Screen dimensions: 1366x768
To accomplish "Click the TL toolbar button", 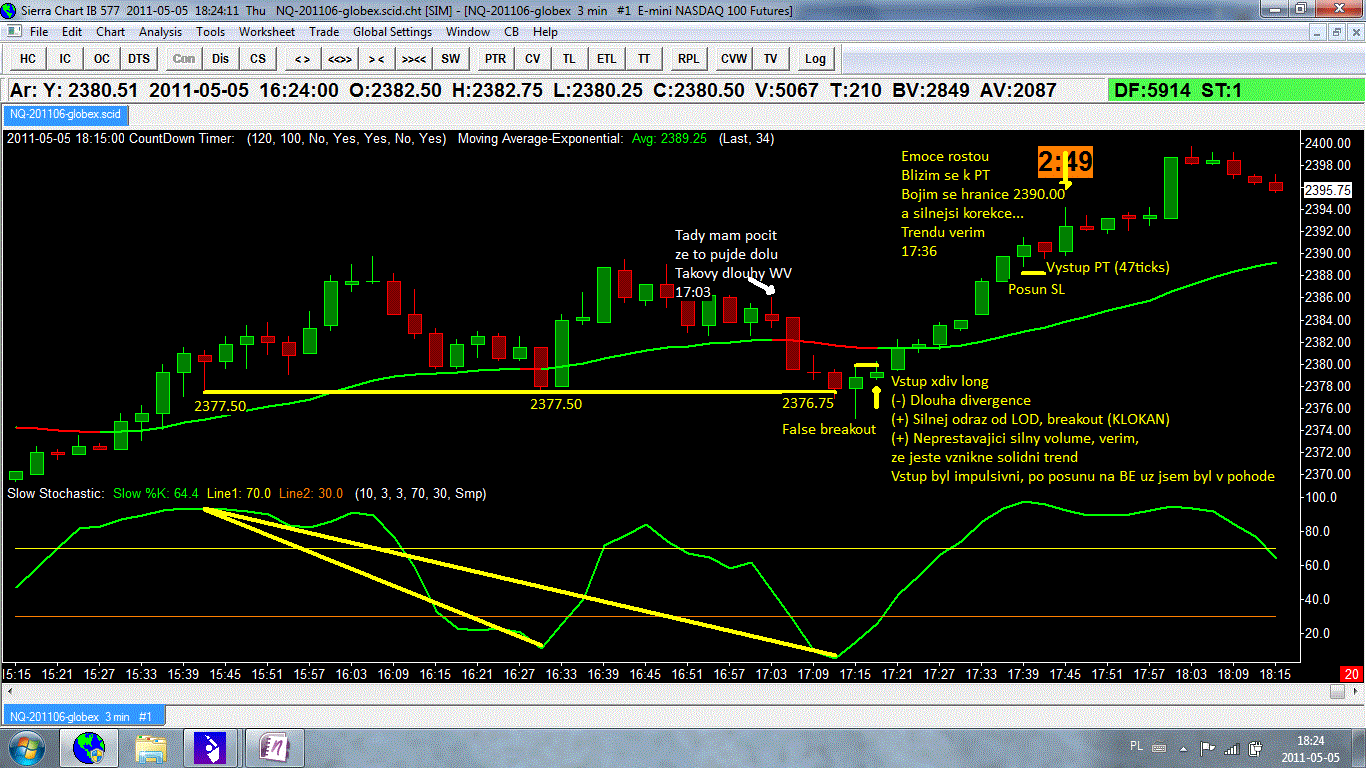I will [x=569, y=59].
